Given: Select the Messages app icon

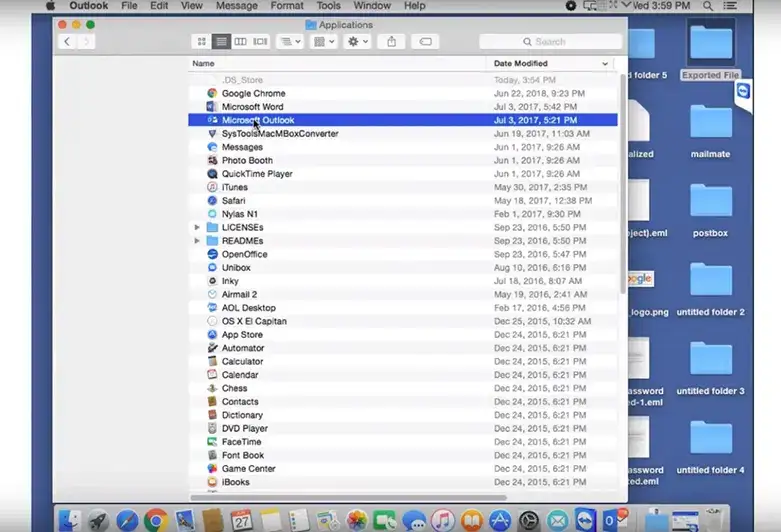Looking at the screenshot, I should pyautogui.click(x=212, y=147).
